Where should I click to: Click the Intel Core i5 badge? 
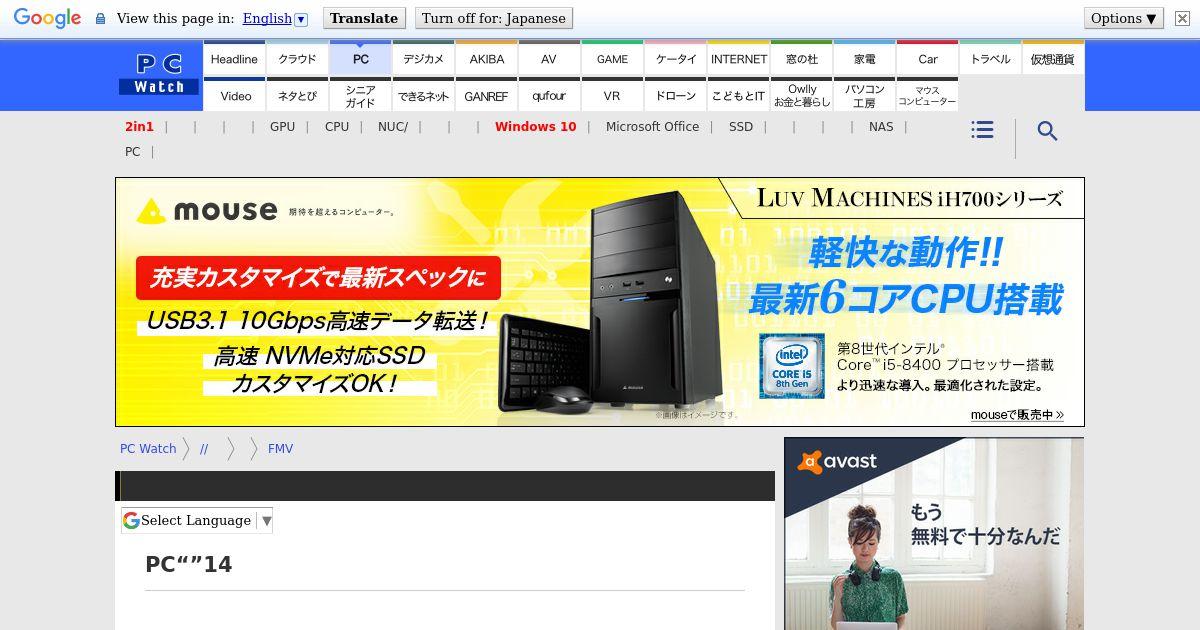[x=792, y=366]
